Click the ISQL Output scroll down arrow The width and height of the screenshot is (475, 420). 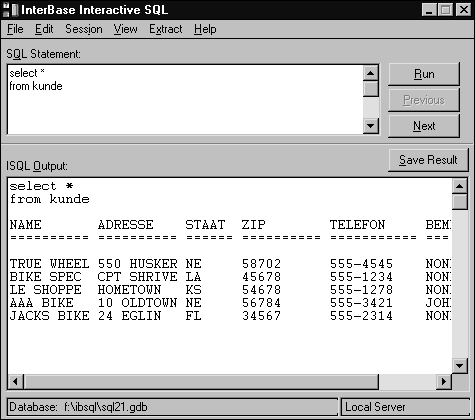tap(460, 366)
